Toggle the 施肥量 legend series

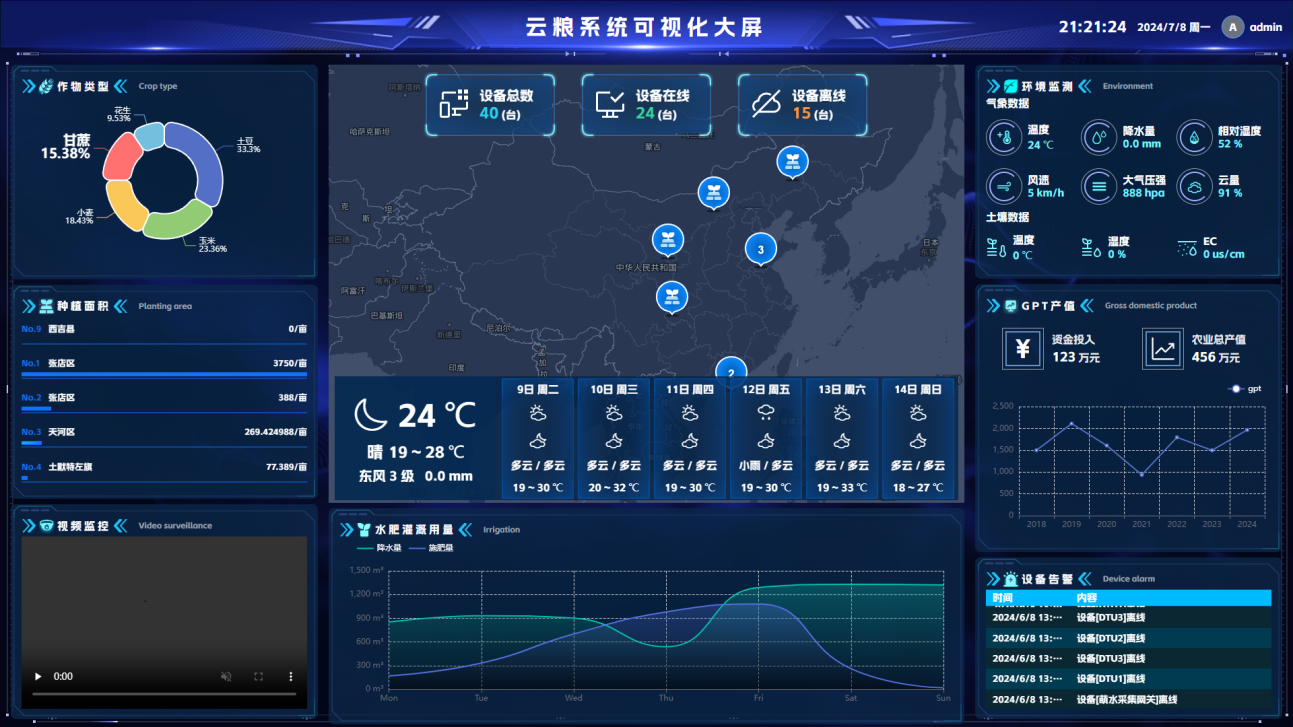431,548
